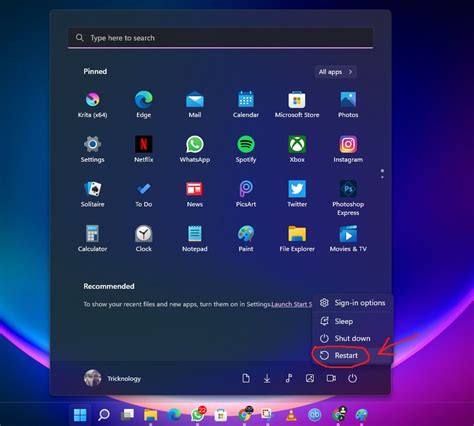Choose Restart from the power menu
Image resolution: width=474 pixels, height=426 pixels.
[352, 356]
